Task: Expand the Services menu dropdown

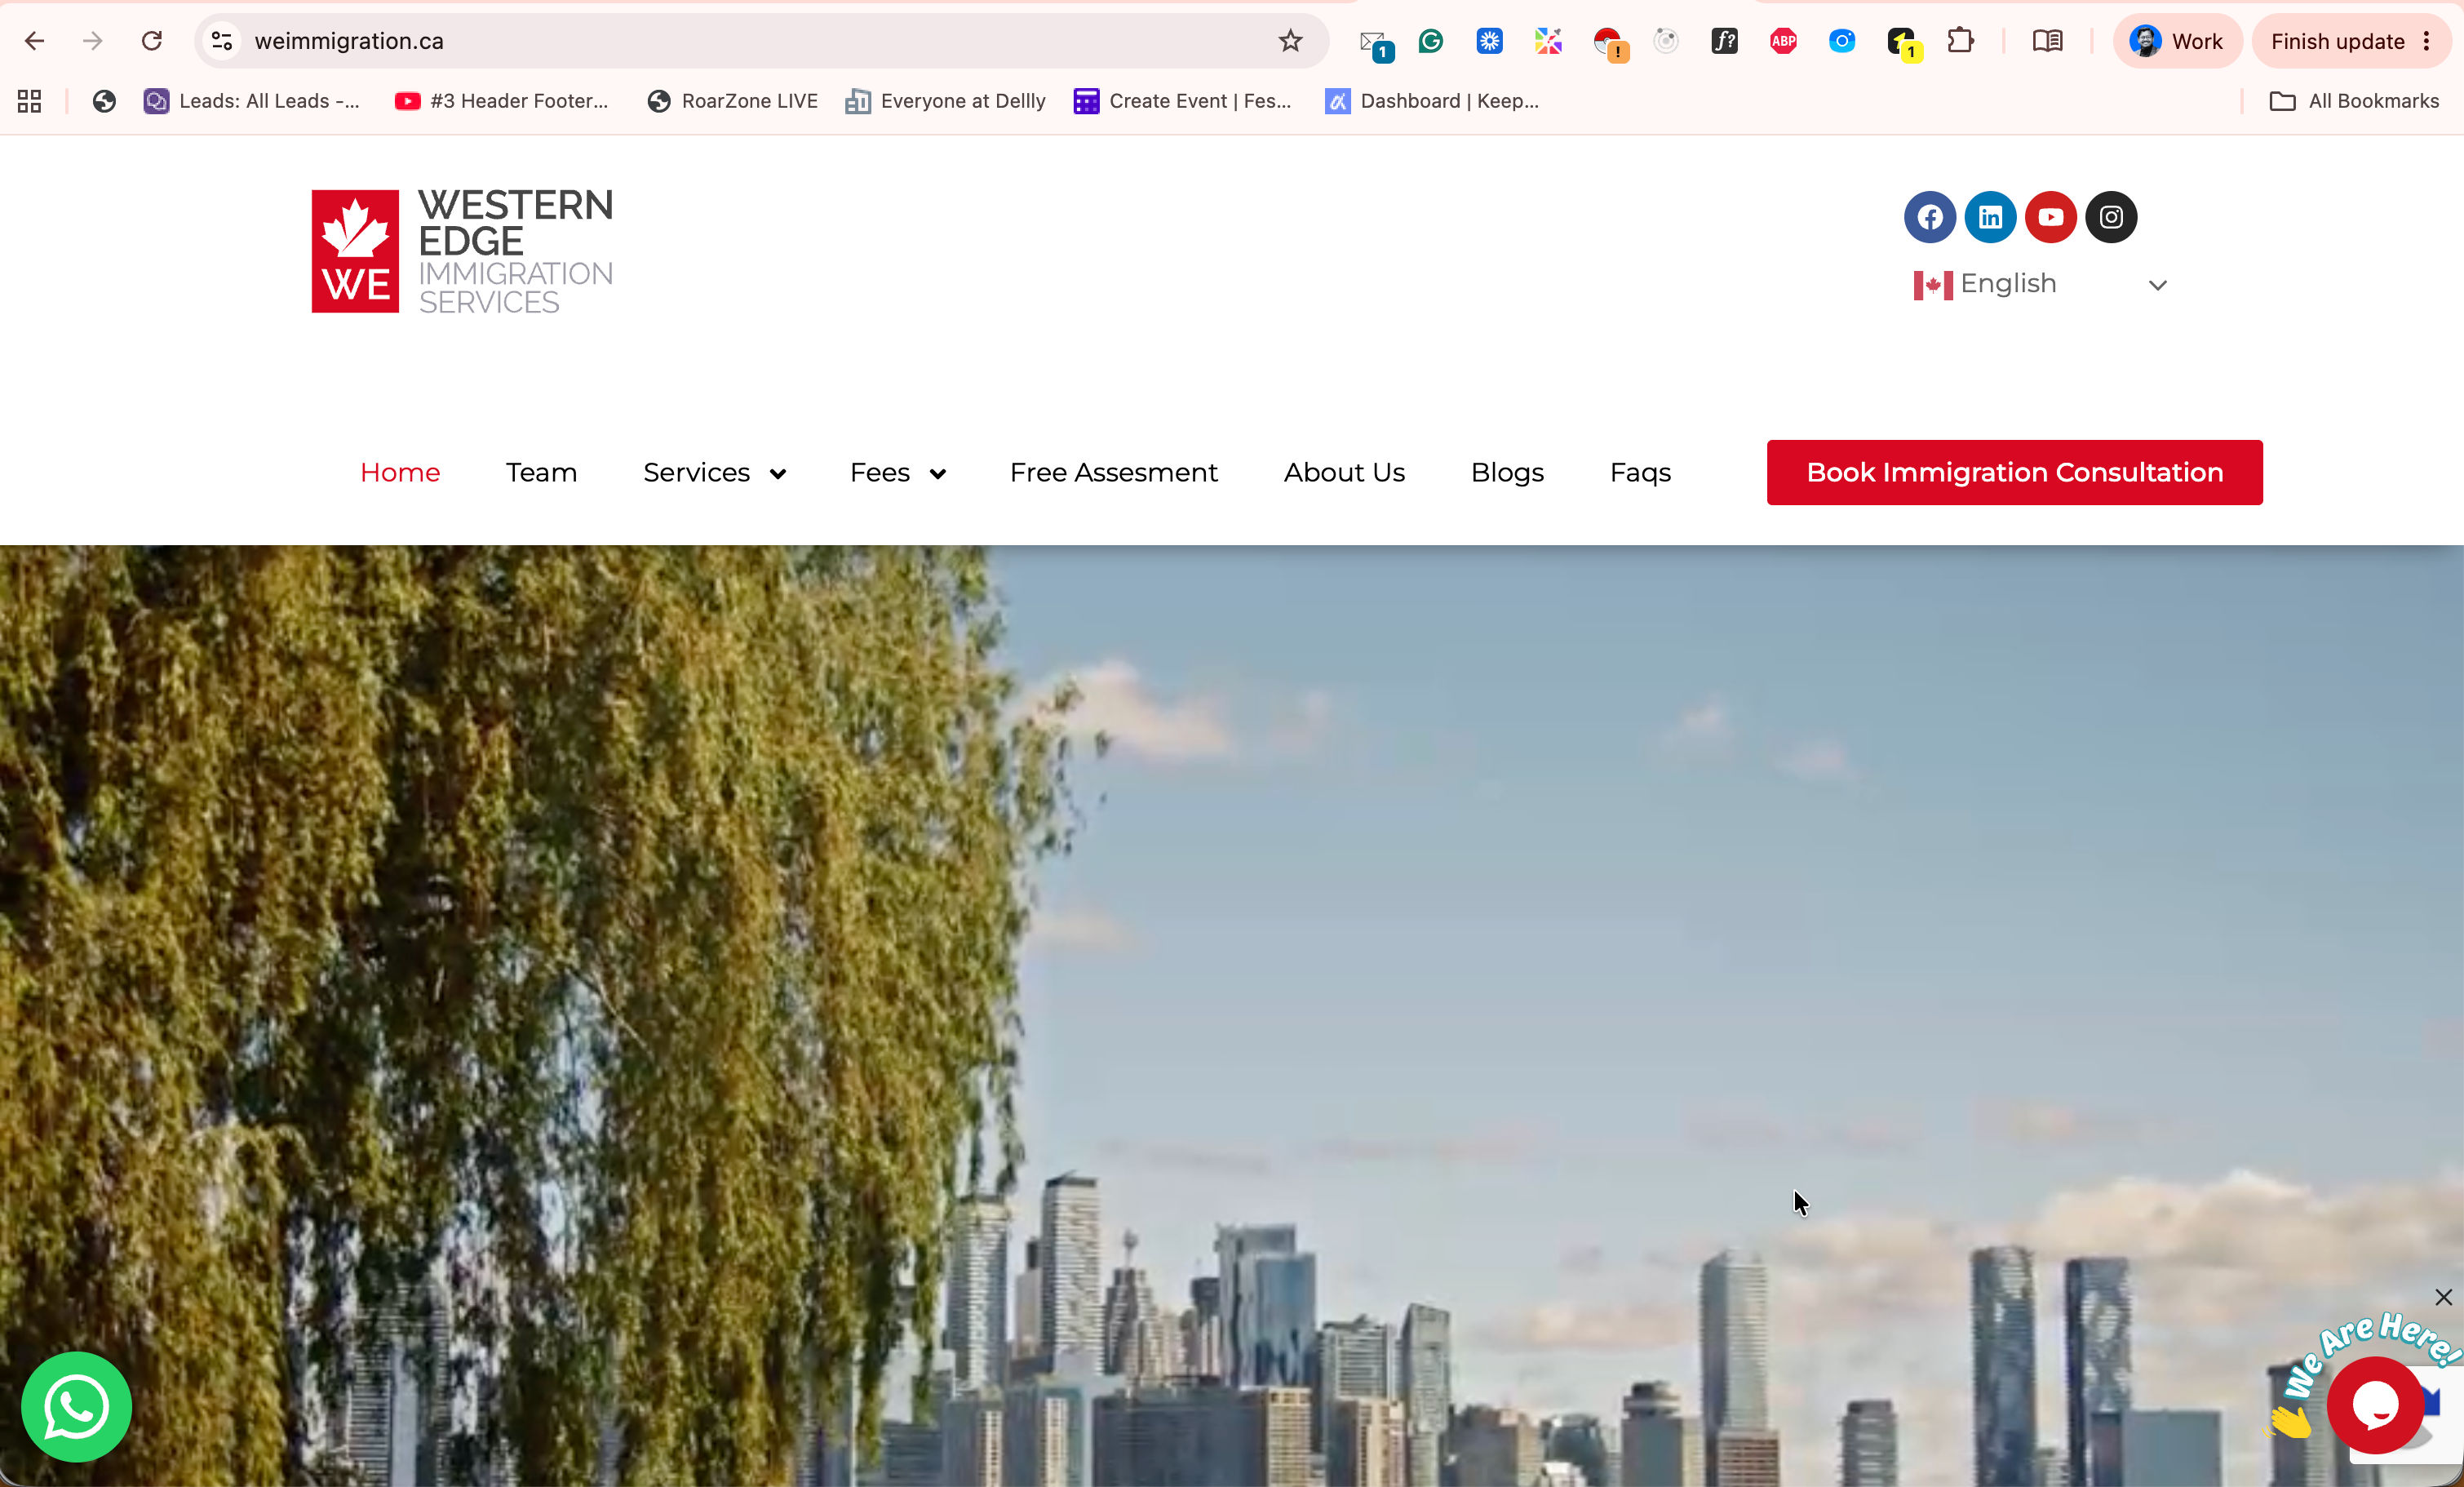Action: tap(714, 473)
